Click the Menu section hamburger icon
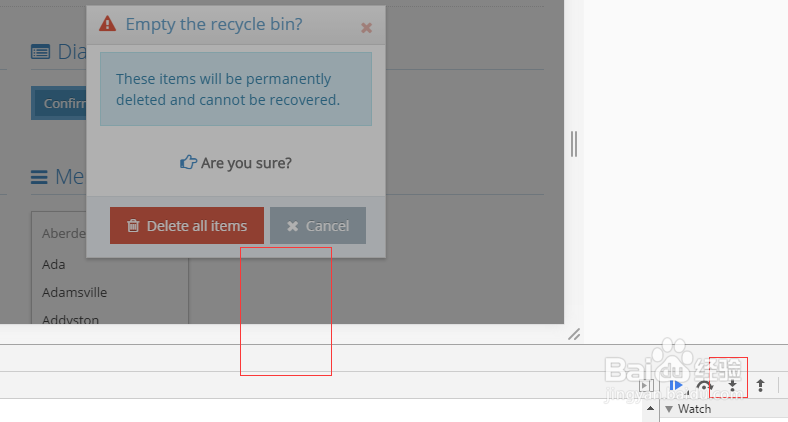This screenshot has height=422, width=788. coord(40,177)
